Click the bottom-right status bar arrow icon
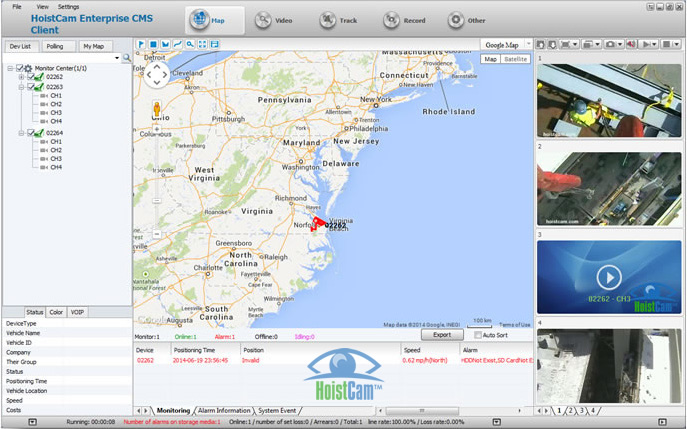687x429 pixels. click(662, 422)
